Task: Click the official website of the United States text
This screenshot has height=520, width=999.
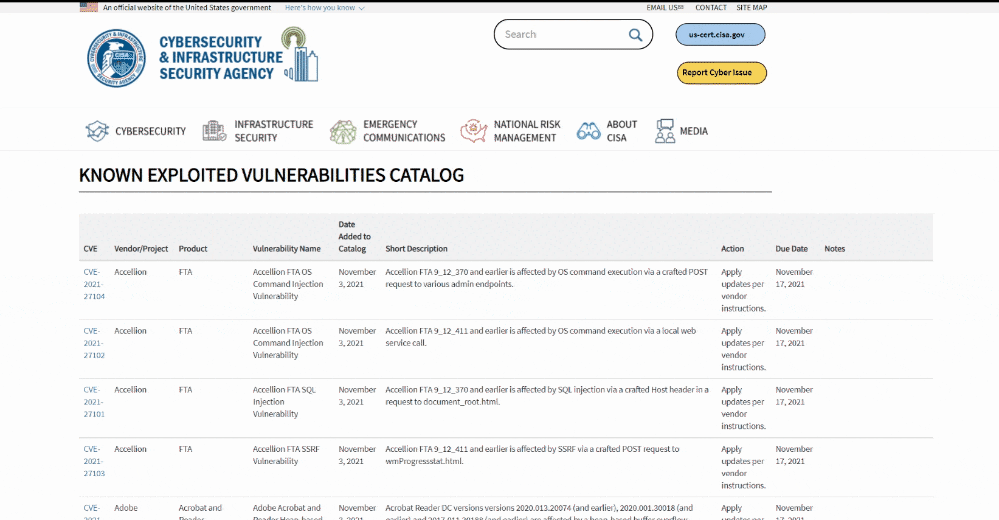Action: tap(187, 8)
